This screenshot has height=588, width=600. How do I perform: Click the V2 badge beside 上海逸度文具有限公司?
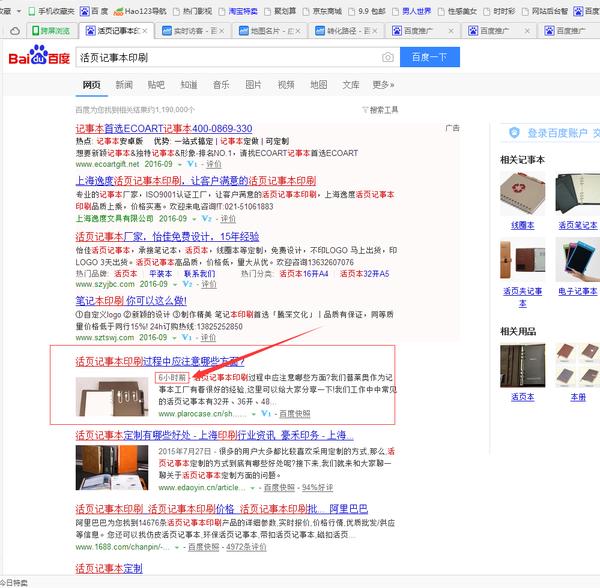coord(207,219)
